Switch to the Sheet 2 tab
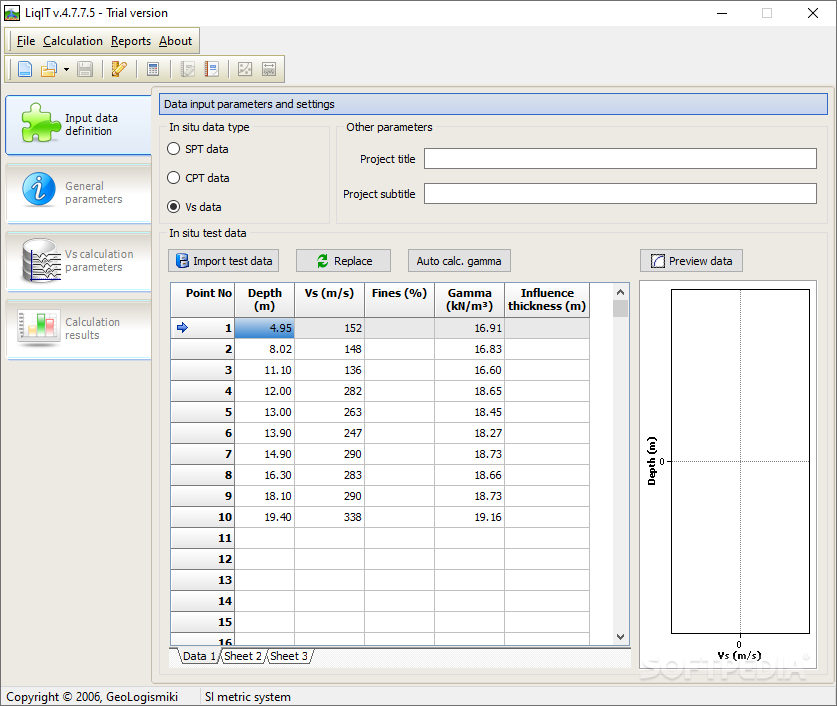 243,656
